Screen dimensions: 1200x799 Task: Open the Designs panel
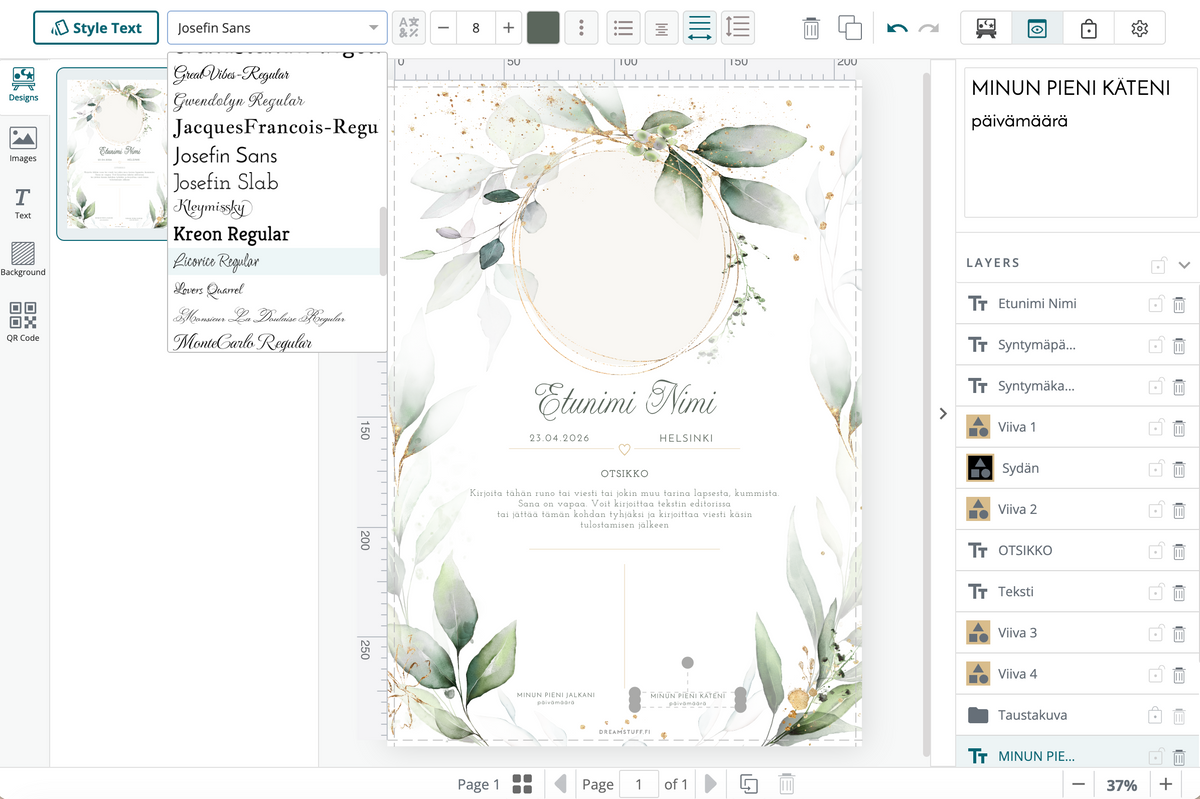(23, 84)
